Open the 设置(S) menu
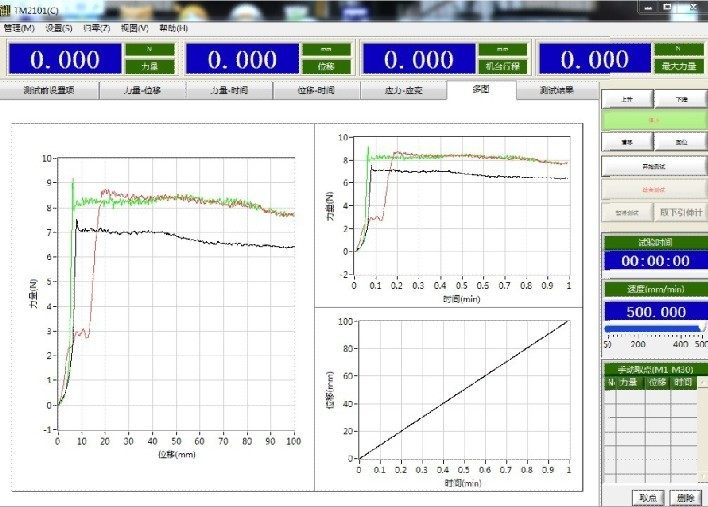This screenshot has width=708, height=507. click(59, 28)
